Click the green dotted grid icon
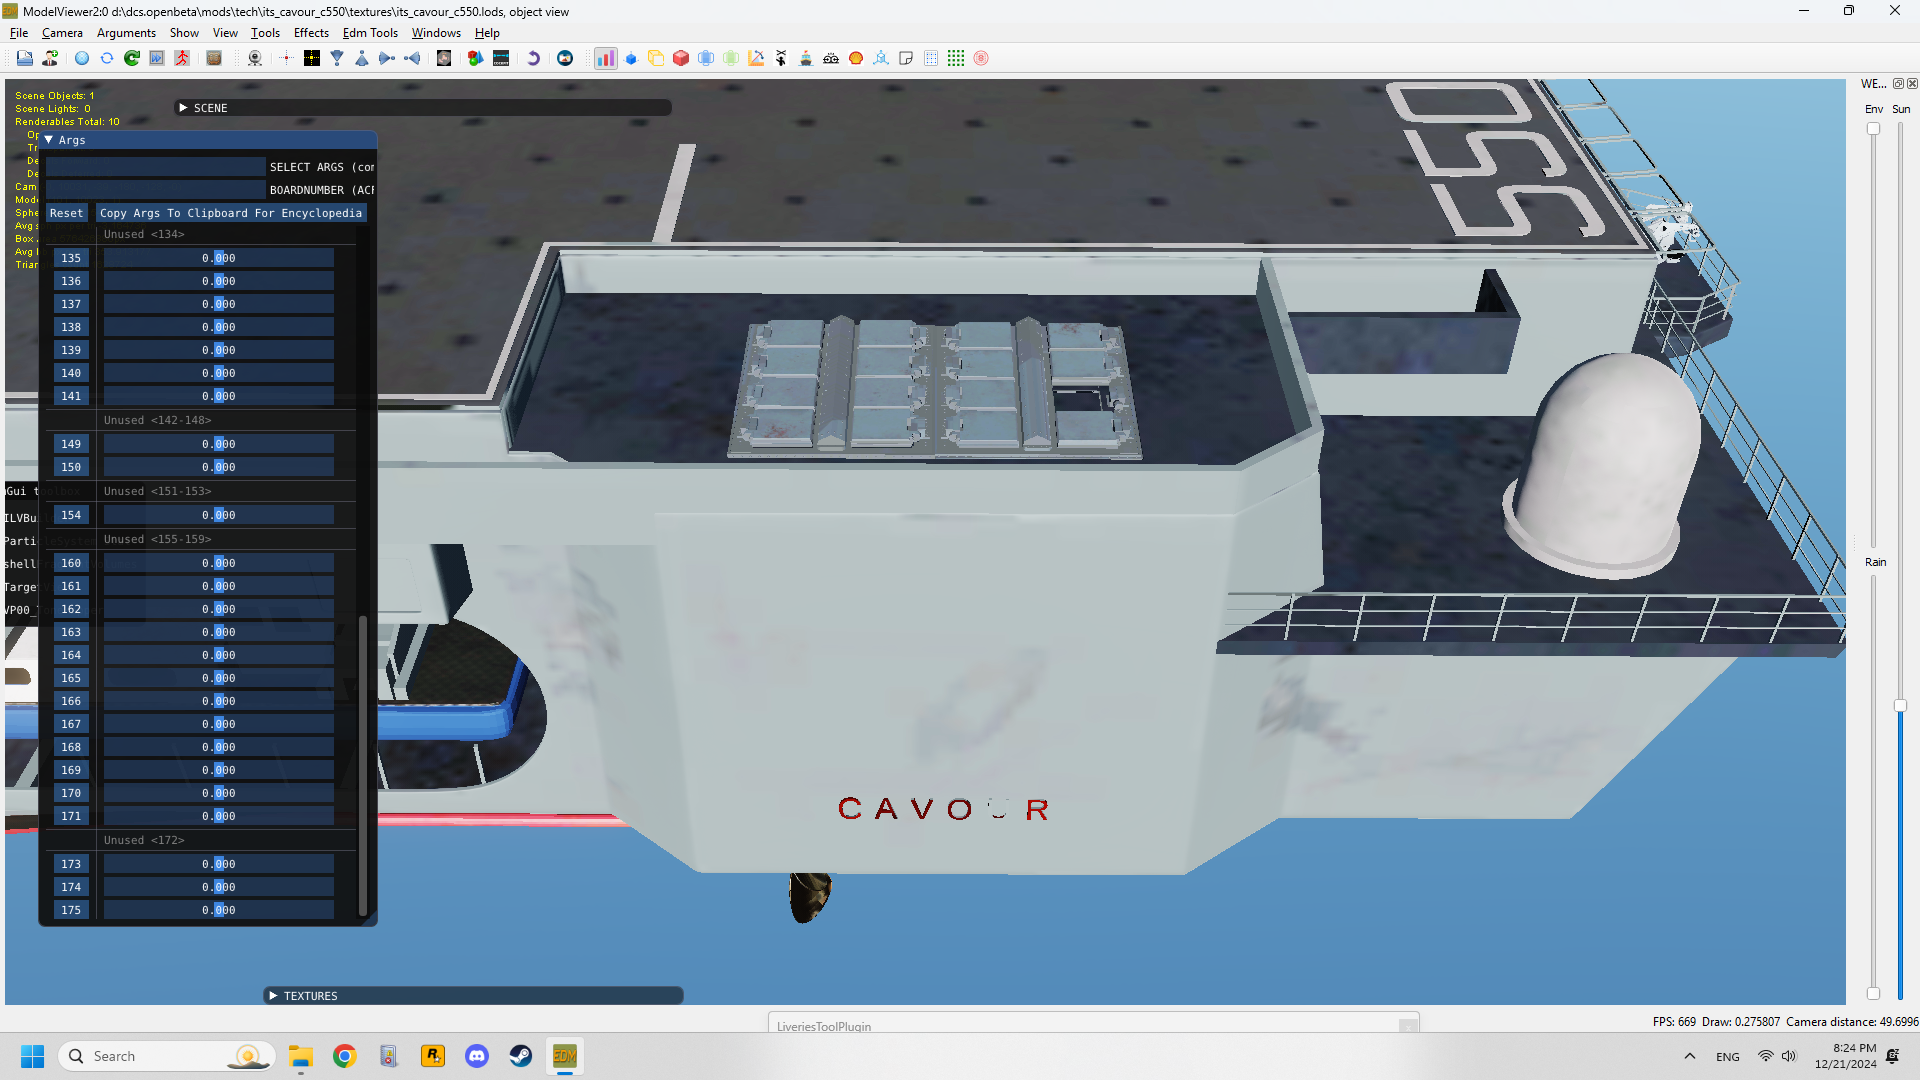 pos(956,58)
